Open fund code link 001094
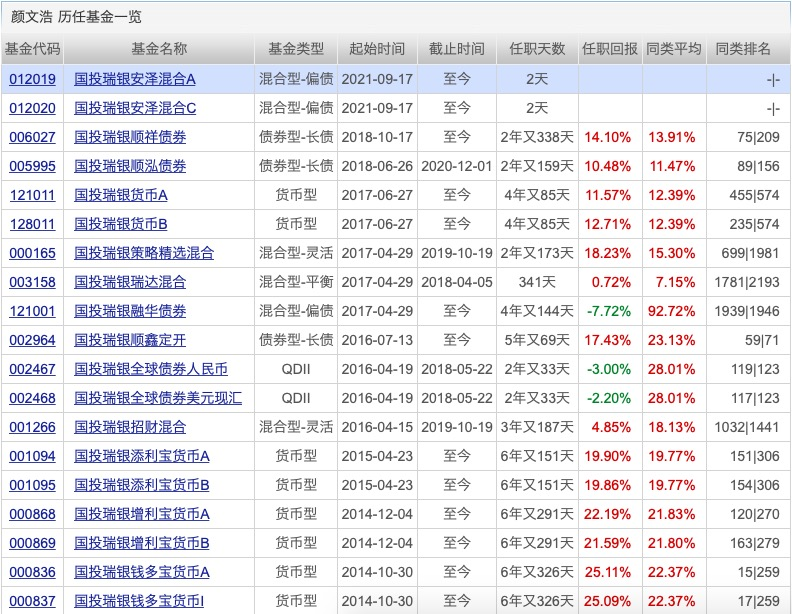792x614 pixels. point(32,456)
